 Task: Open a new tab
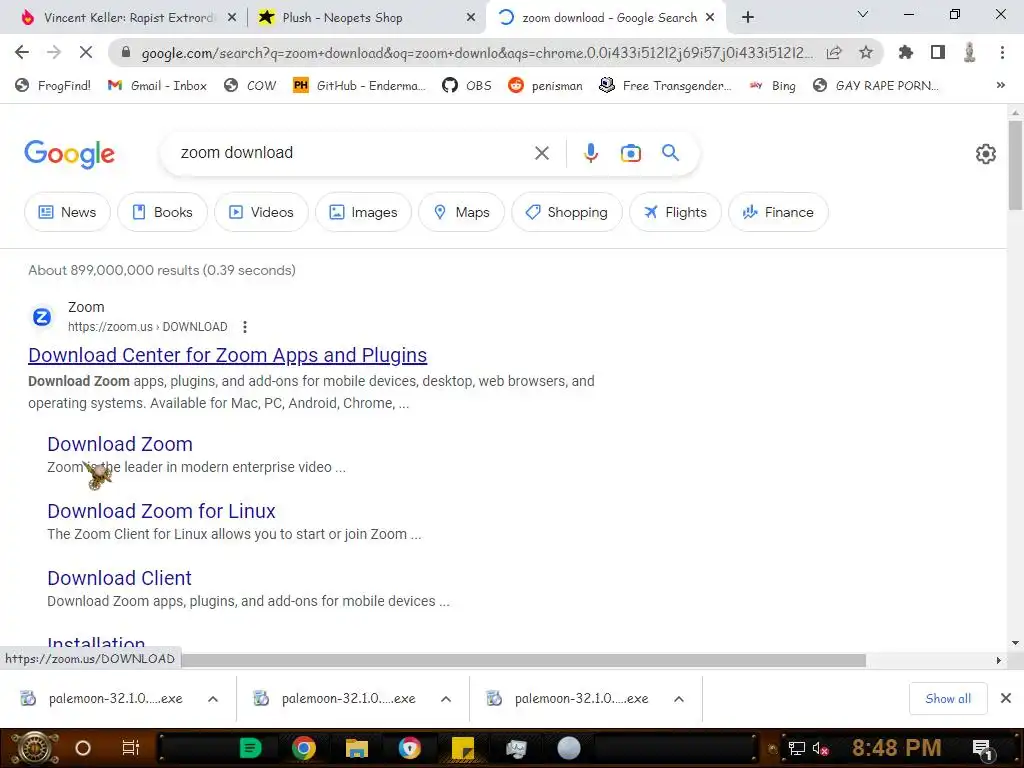pyautogui.click(x=748, y=18)
